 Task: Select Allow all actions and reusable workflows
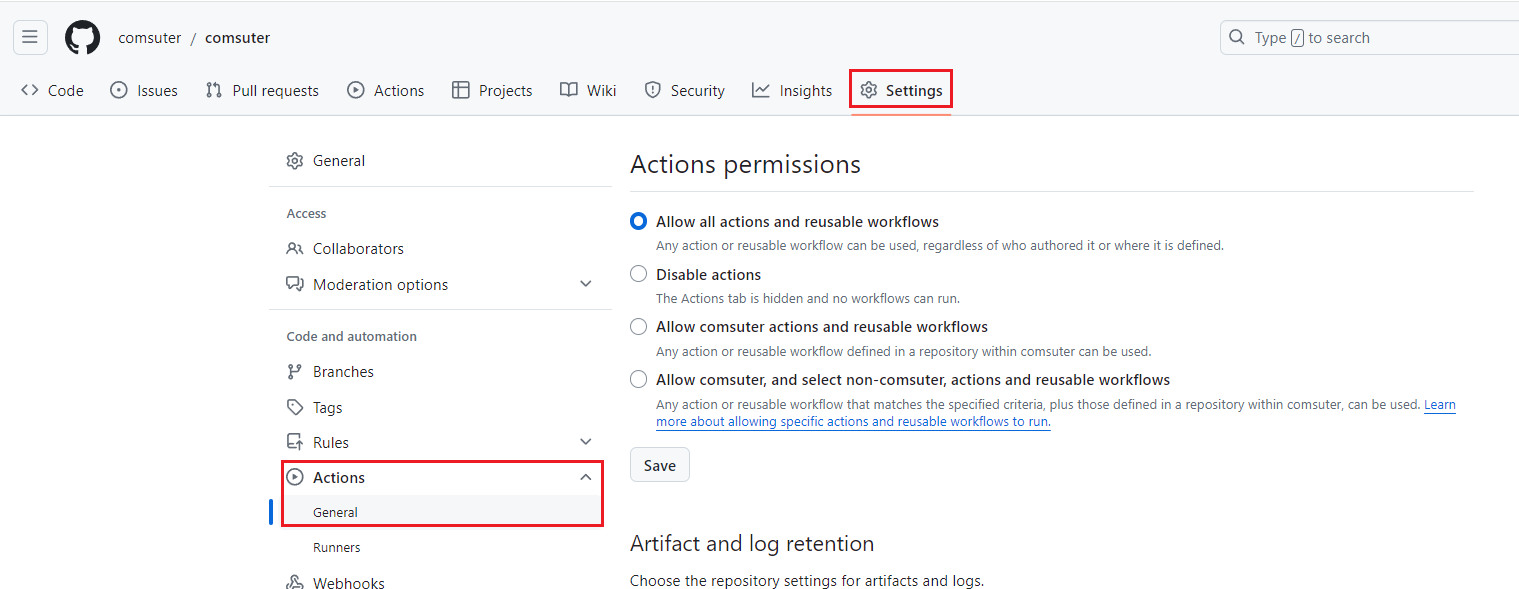point(638,221)
